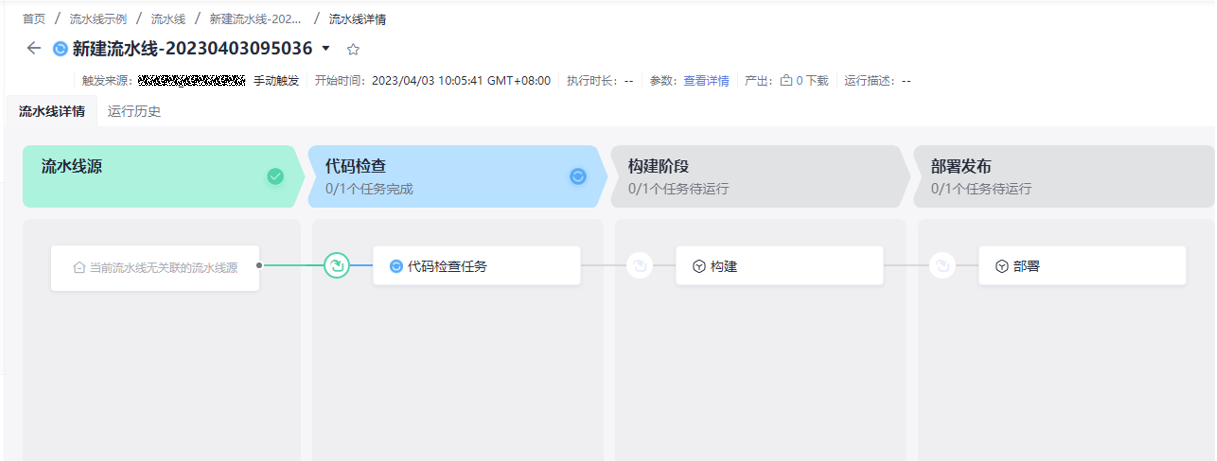Select the 流水线源 stage header
Viewport: 1217px width, 461px height.
pyautogui.click(x=161, y=176)
